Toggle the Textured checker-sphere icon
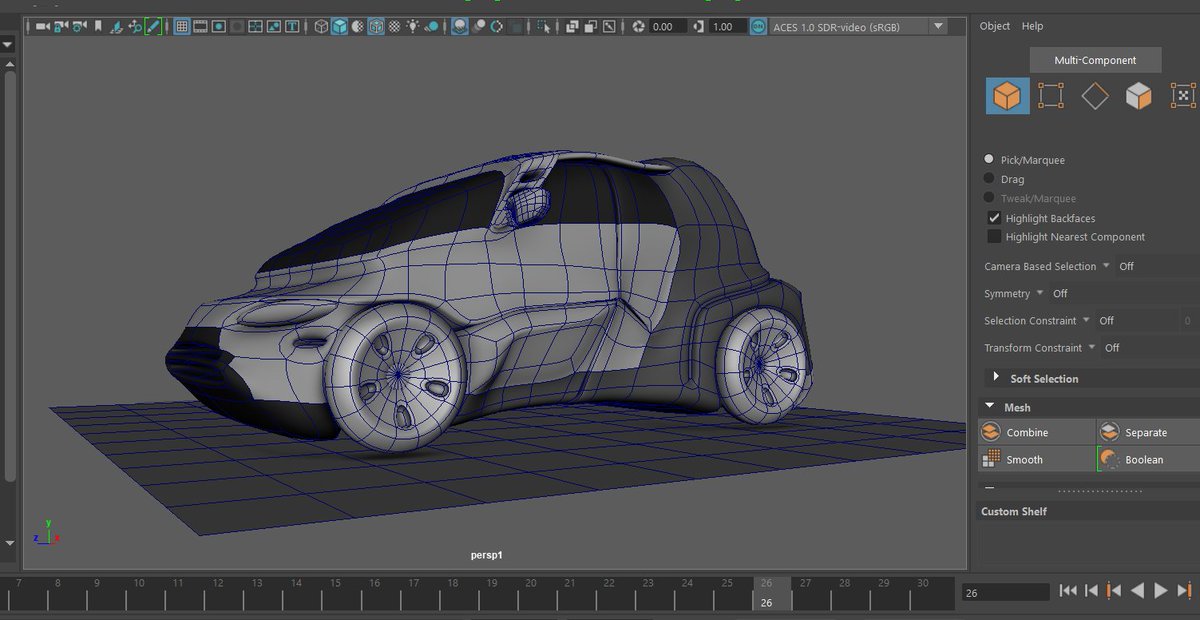The image size is (1200, 620). pos(394,27)
